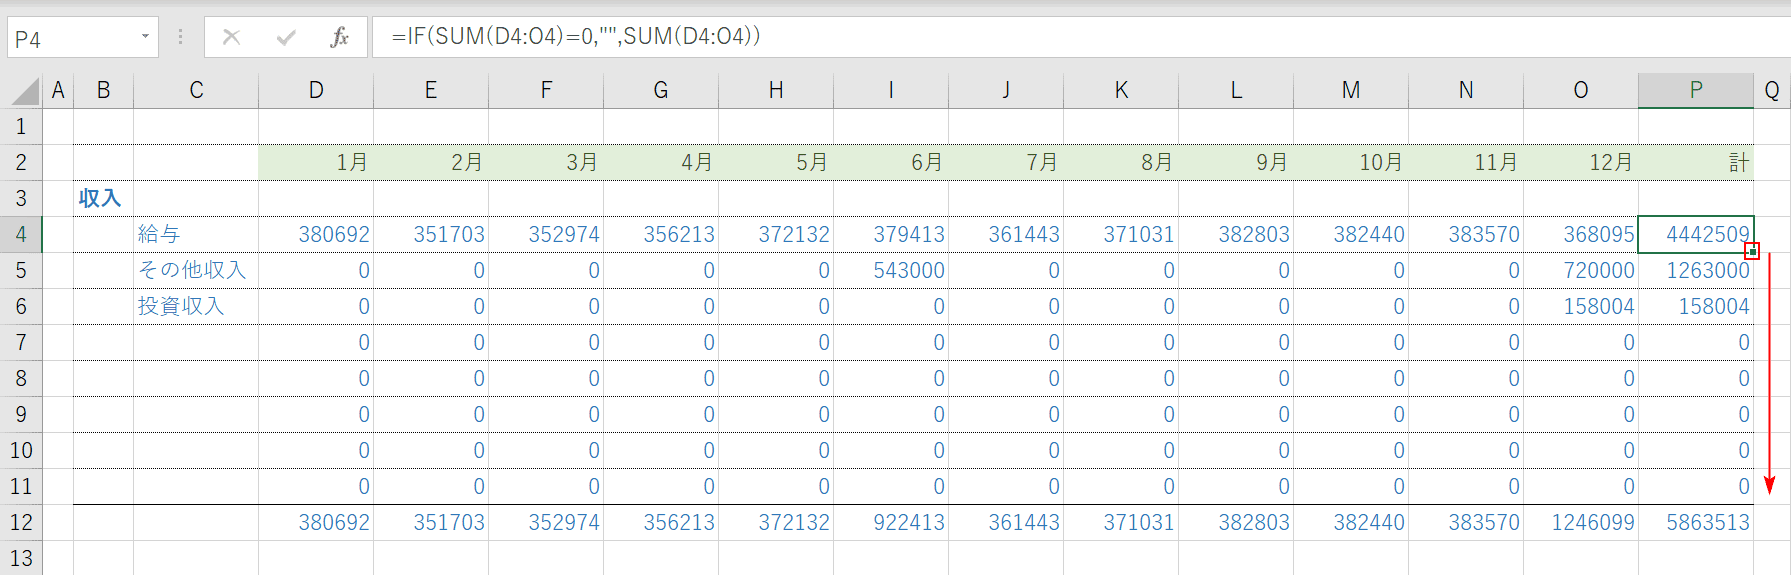1791x575 pixels.
Task: Click the 12月 header cell
Action: [1581, 162]
